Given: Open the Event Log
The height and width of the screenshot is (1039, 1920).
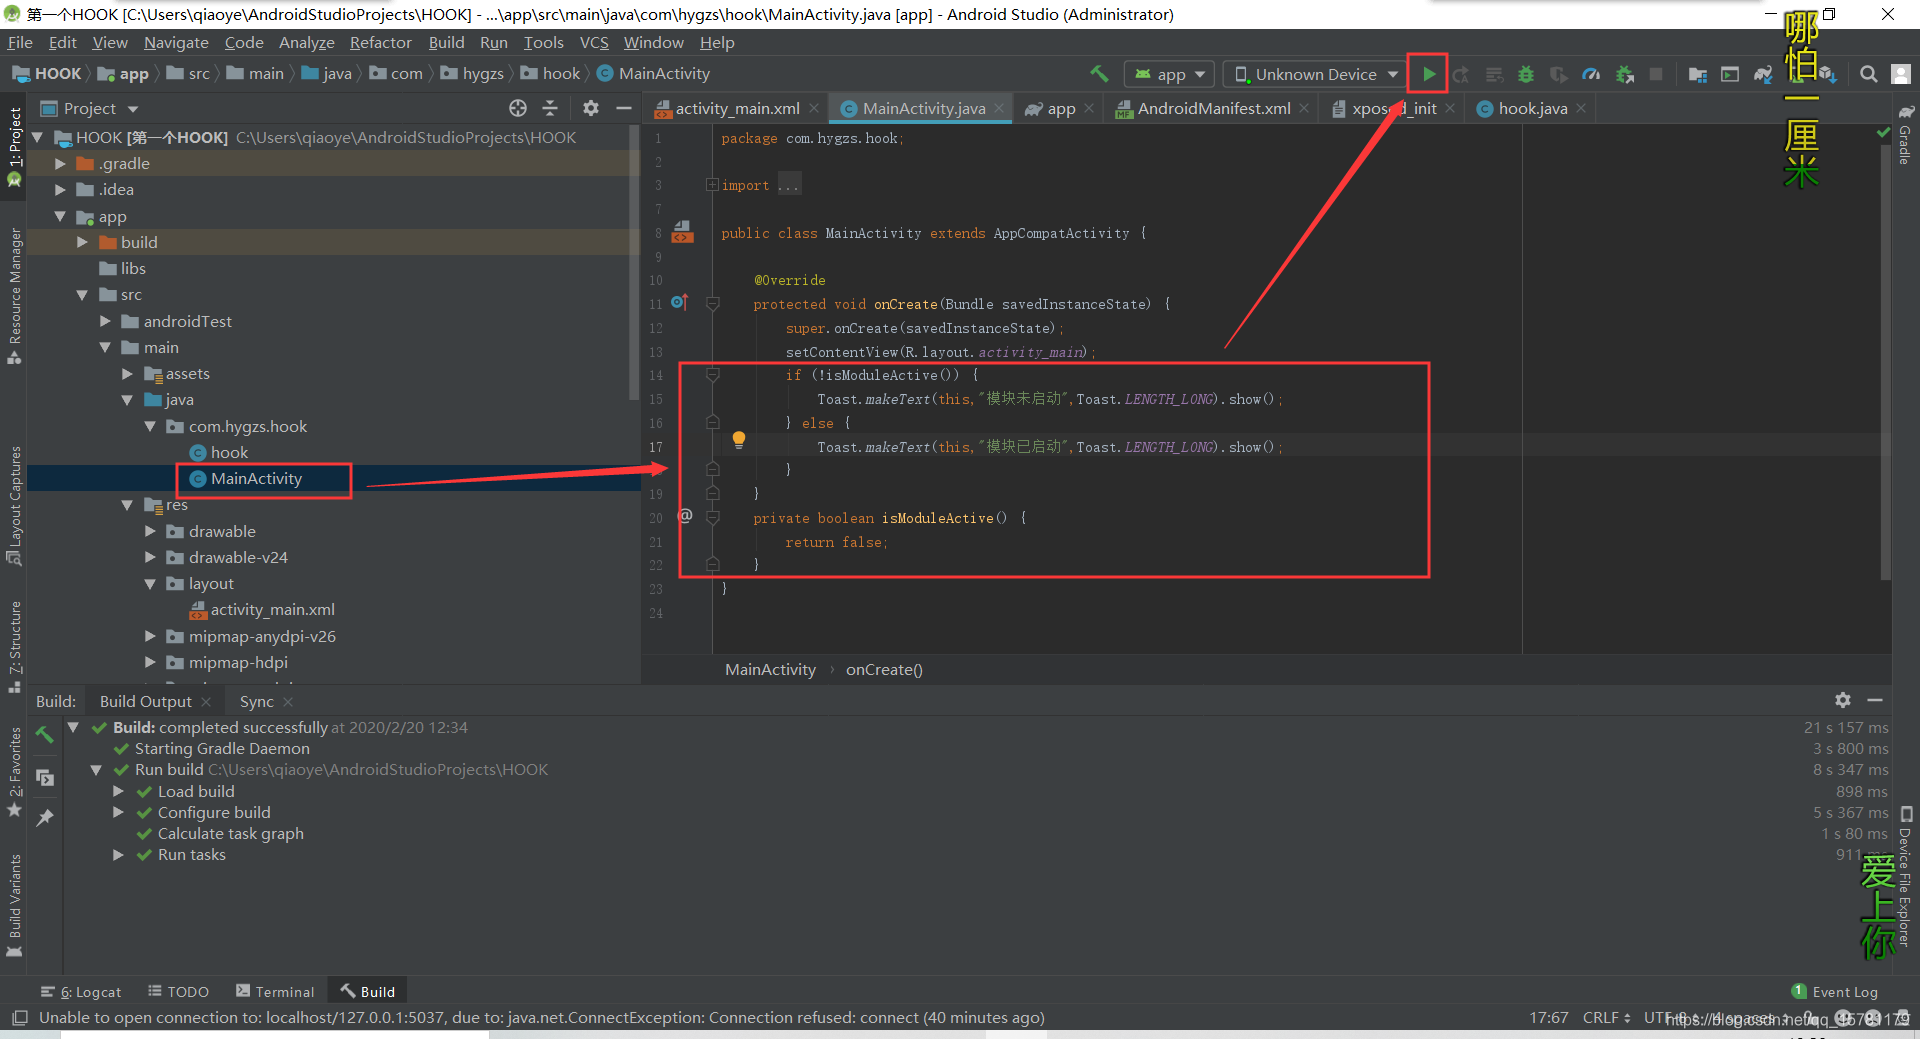Looking at the screenshot, I should [x=1835, y=991].
